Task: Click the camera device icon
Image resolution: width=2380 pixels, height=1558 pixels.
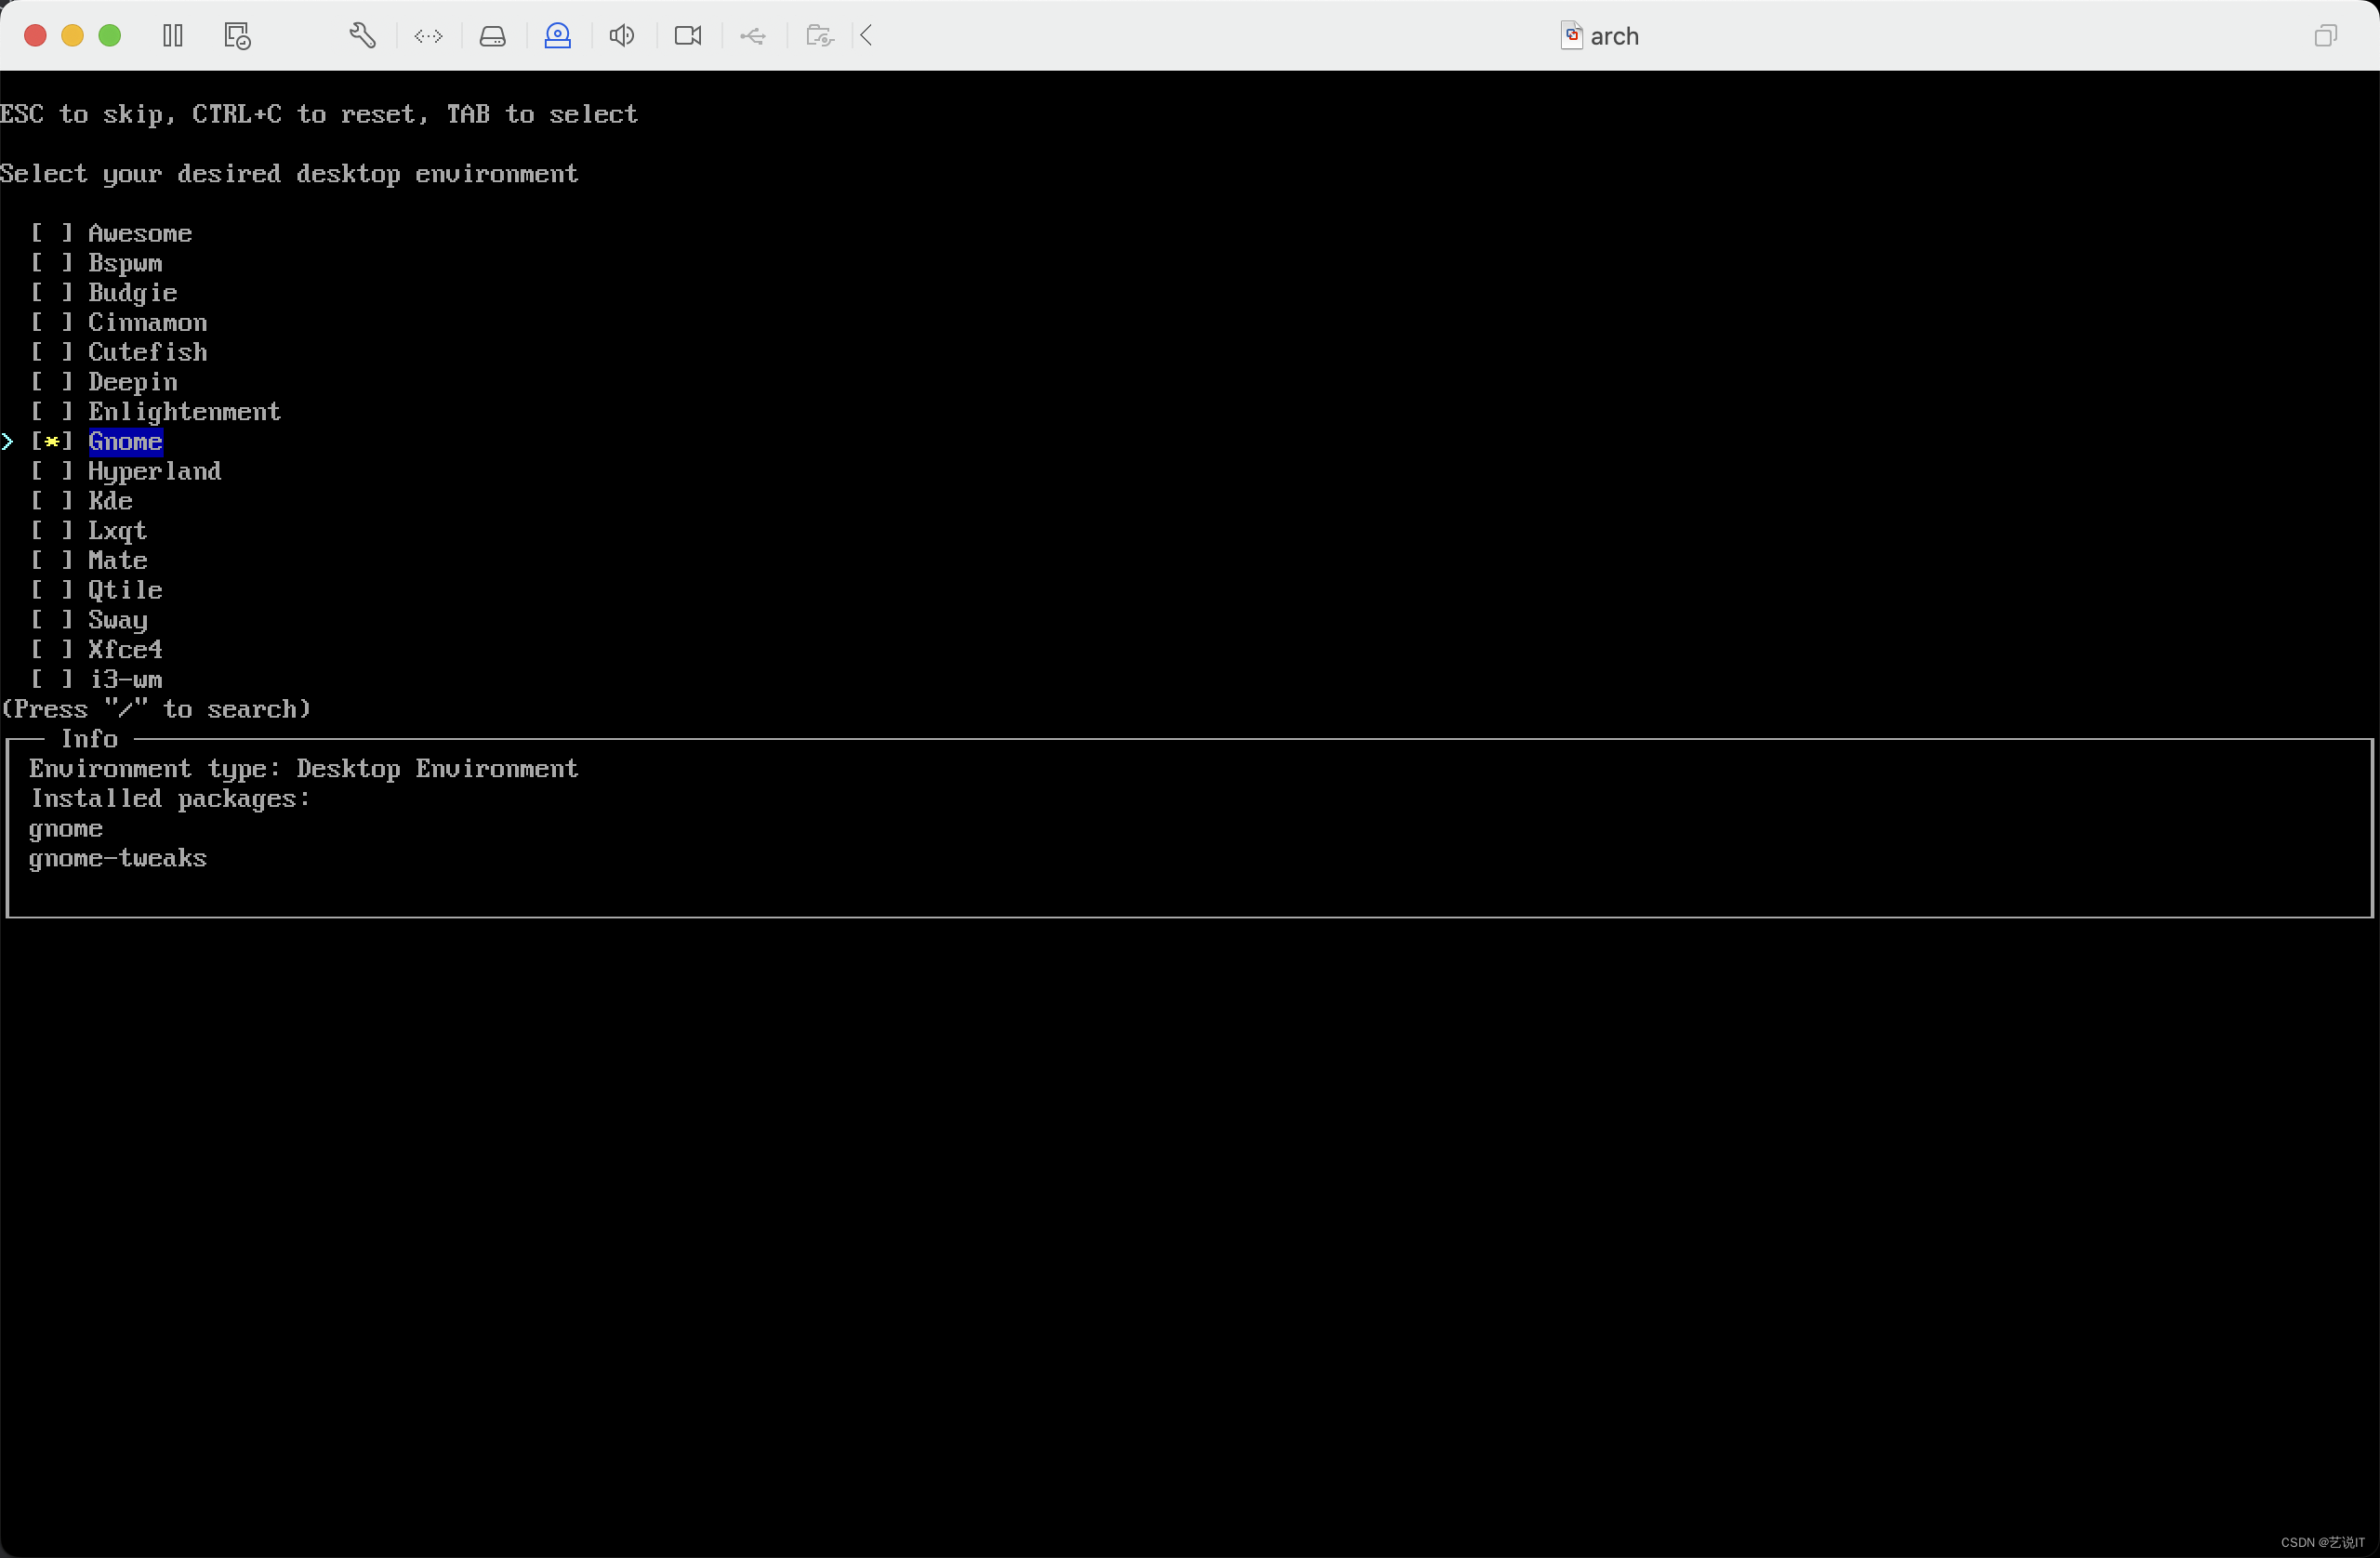Action: [x=688, y=36]
